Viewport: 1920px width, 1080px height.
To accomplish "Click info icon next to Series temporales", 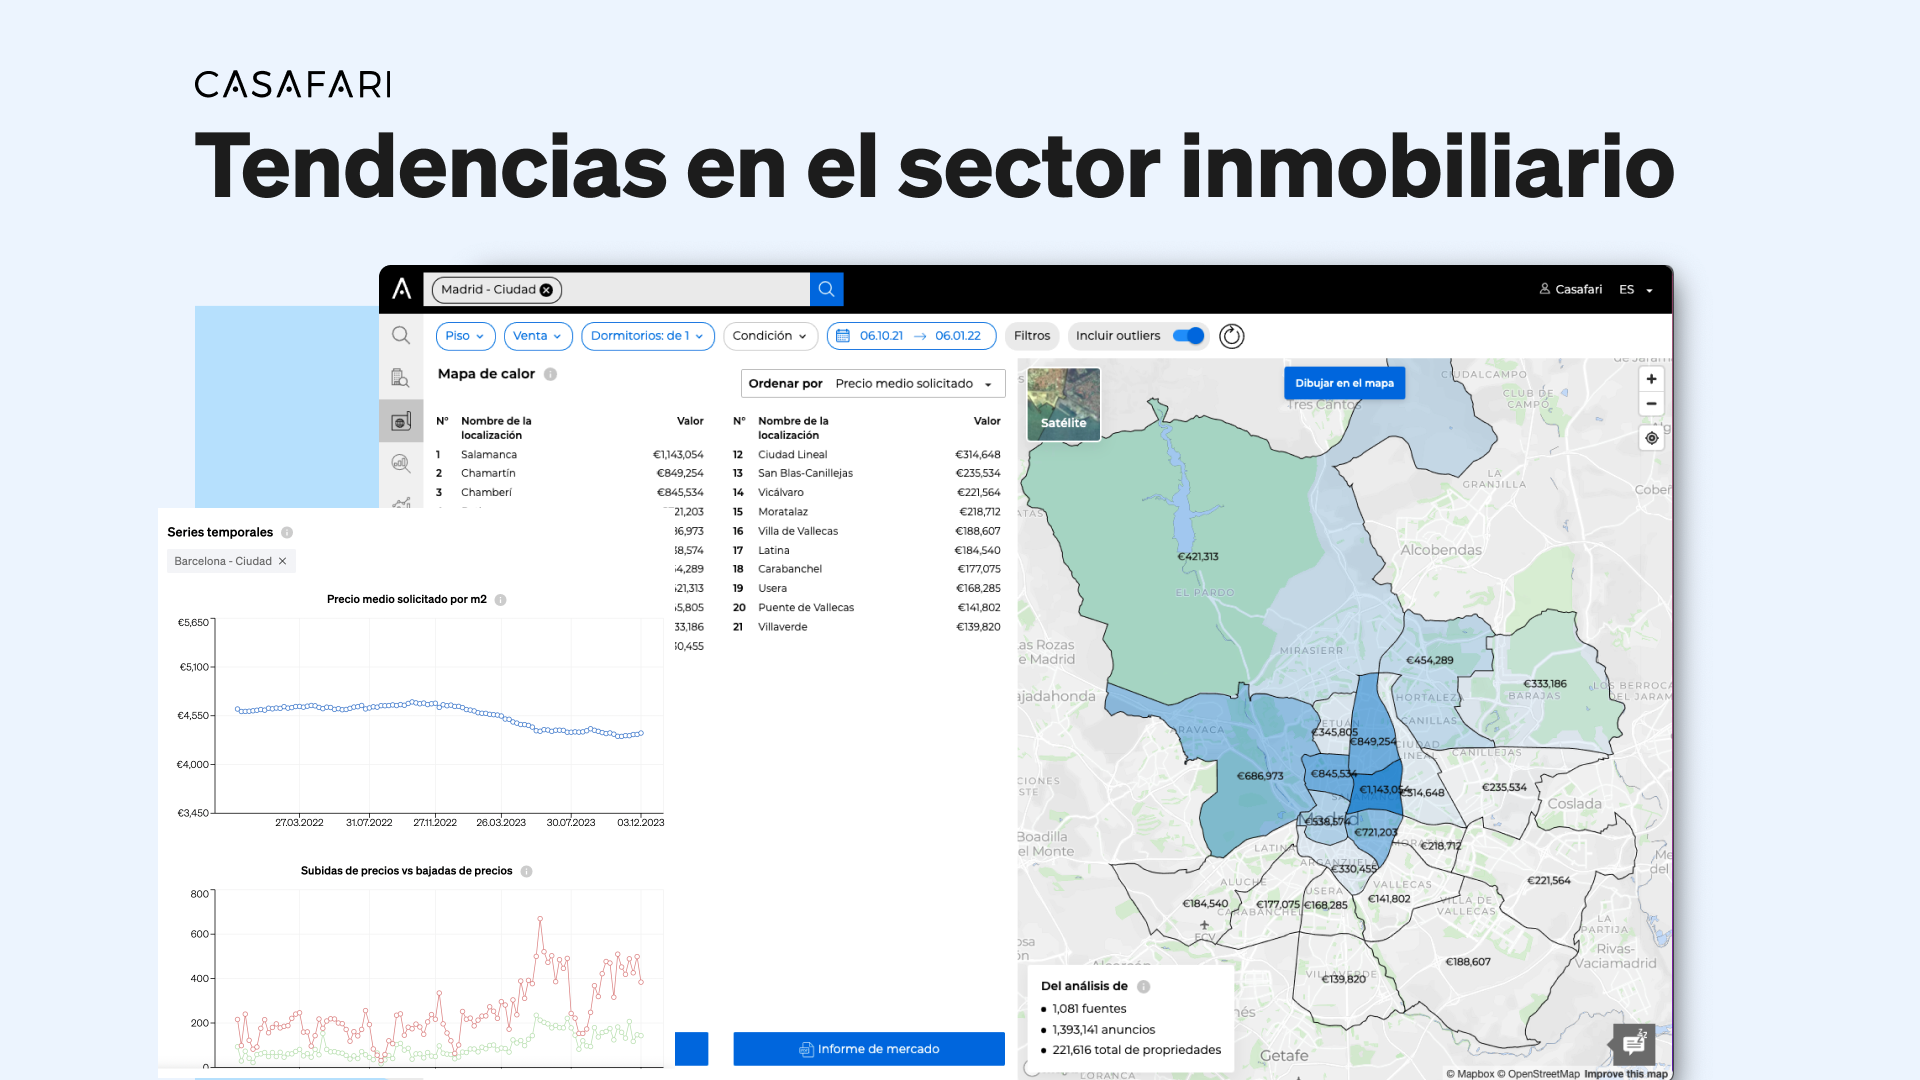I will tap(287, 533).
